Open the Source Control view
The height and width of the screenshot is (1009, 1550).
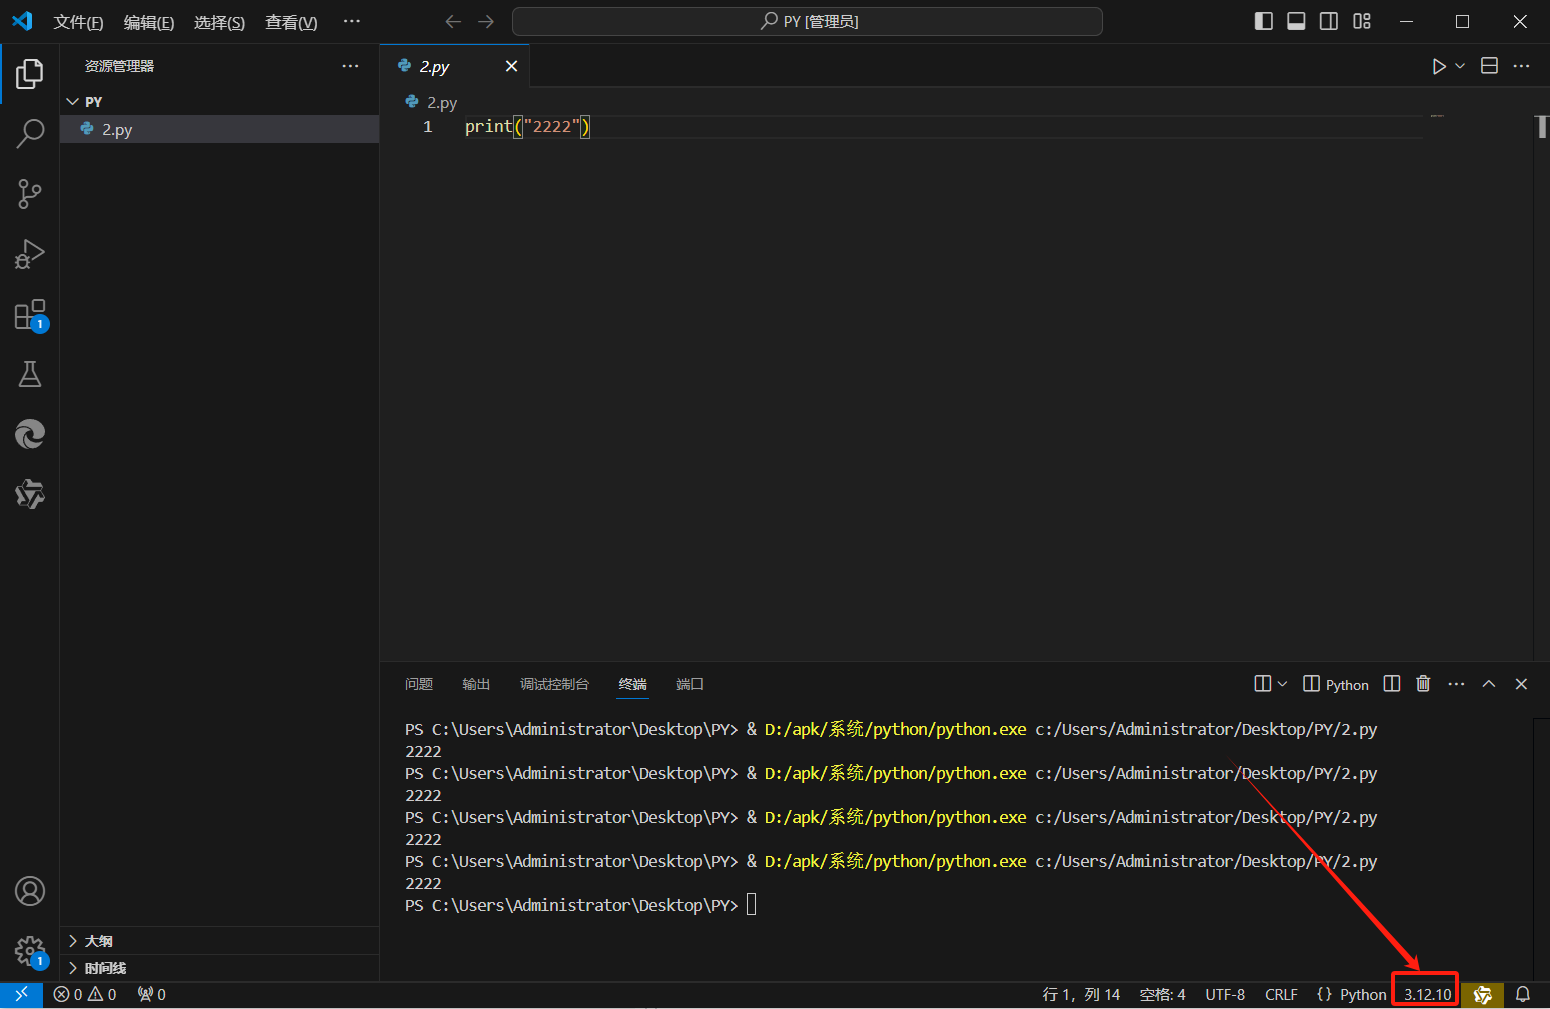point(30,194)
